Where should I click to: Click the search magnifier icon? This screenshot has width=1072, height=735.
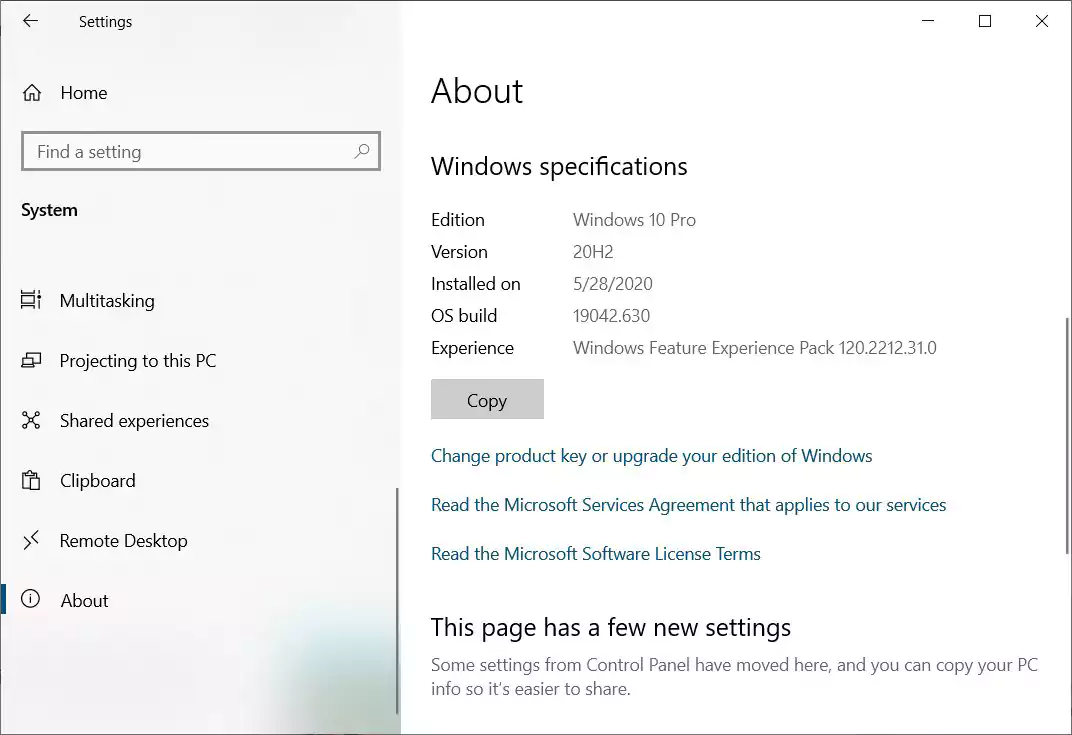point(362,151)
